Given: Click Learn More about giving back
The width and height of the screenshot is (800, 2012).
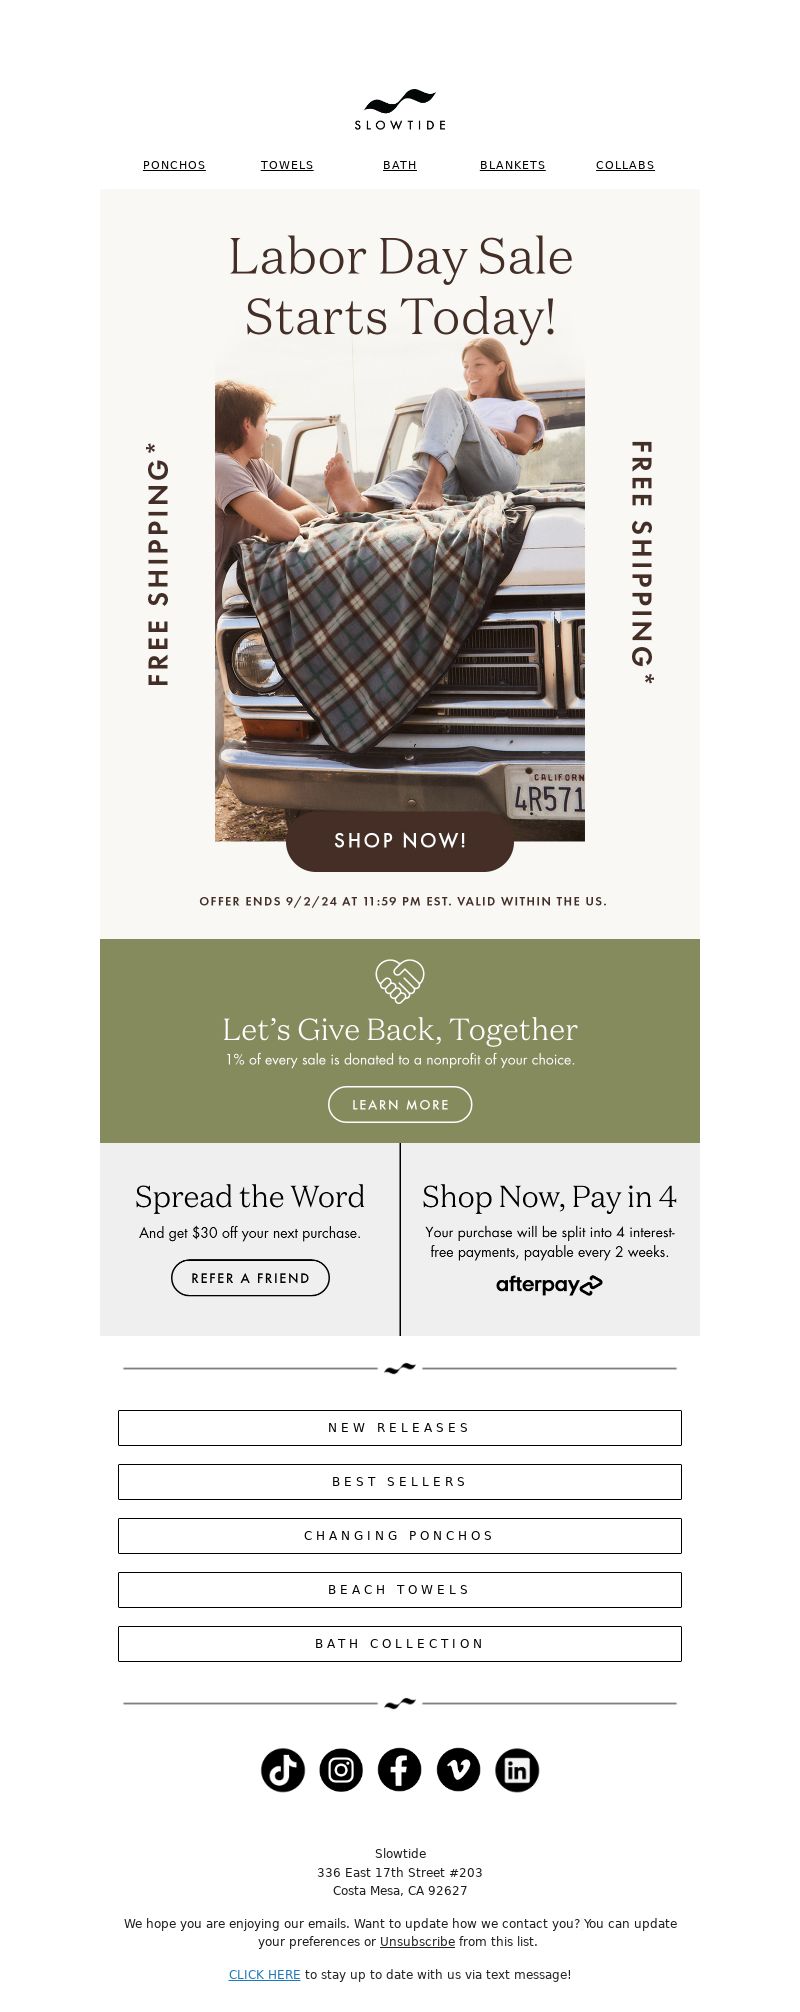Looking at the screenshot, I should pyautogui.click(x=400, y=1104).
